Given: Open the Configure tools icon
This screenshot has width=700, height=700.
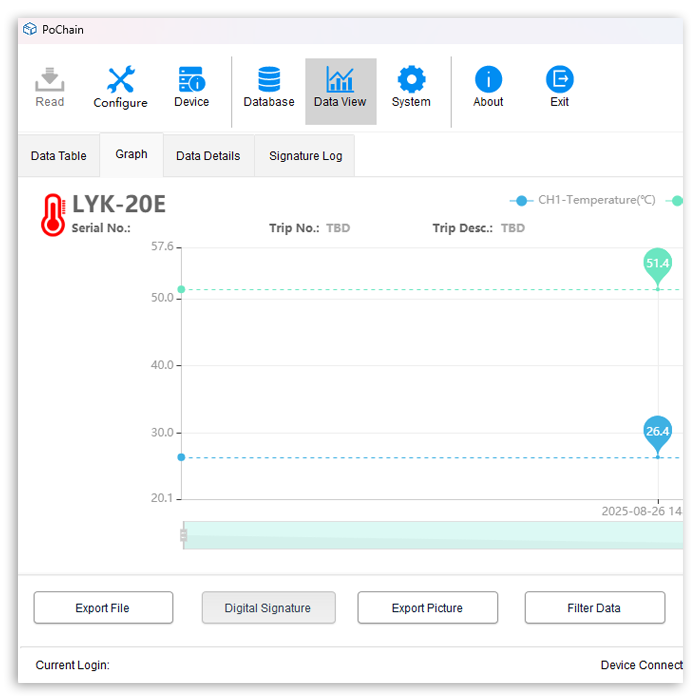Looking at the screenshot, I should pyautogui.click(x=120, y=80).
